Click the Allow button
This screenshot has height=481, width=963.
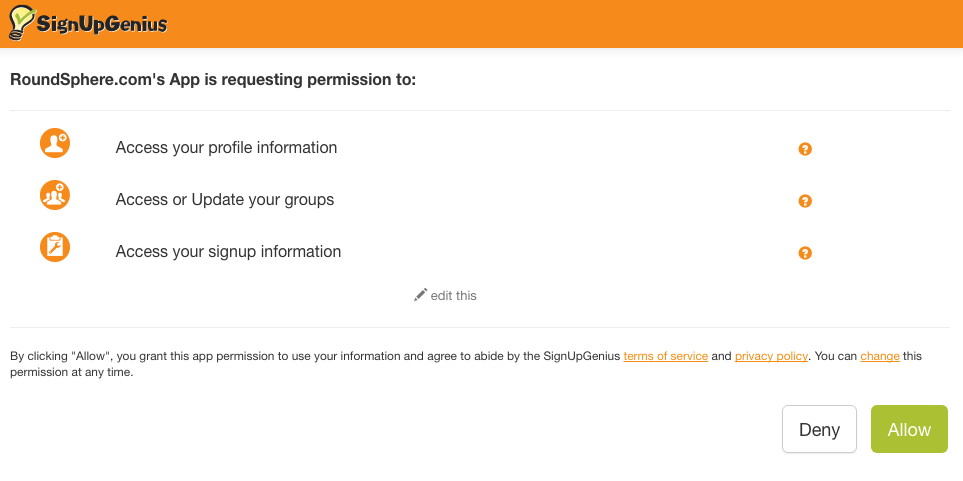click(x=909, y=429)
